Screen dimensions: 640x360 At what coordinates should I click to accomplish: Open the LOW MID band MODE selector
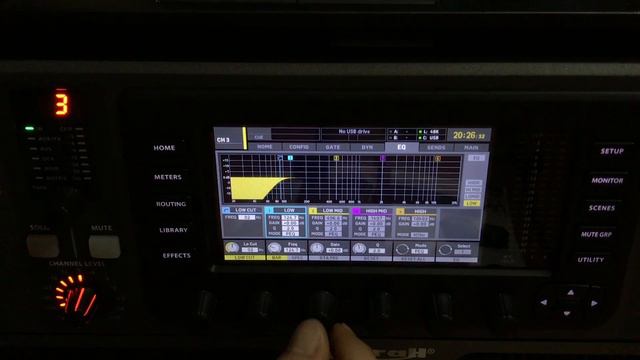coord(333,234)
